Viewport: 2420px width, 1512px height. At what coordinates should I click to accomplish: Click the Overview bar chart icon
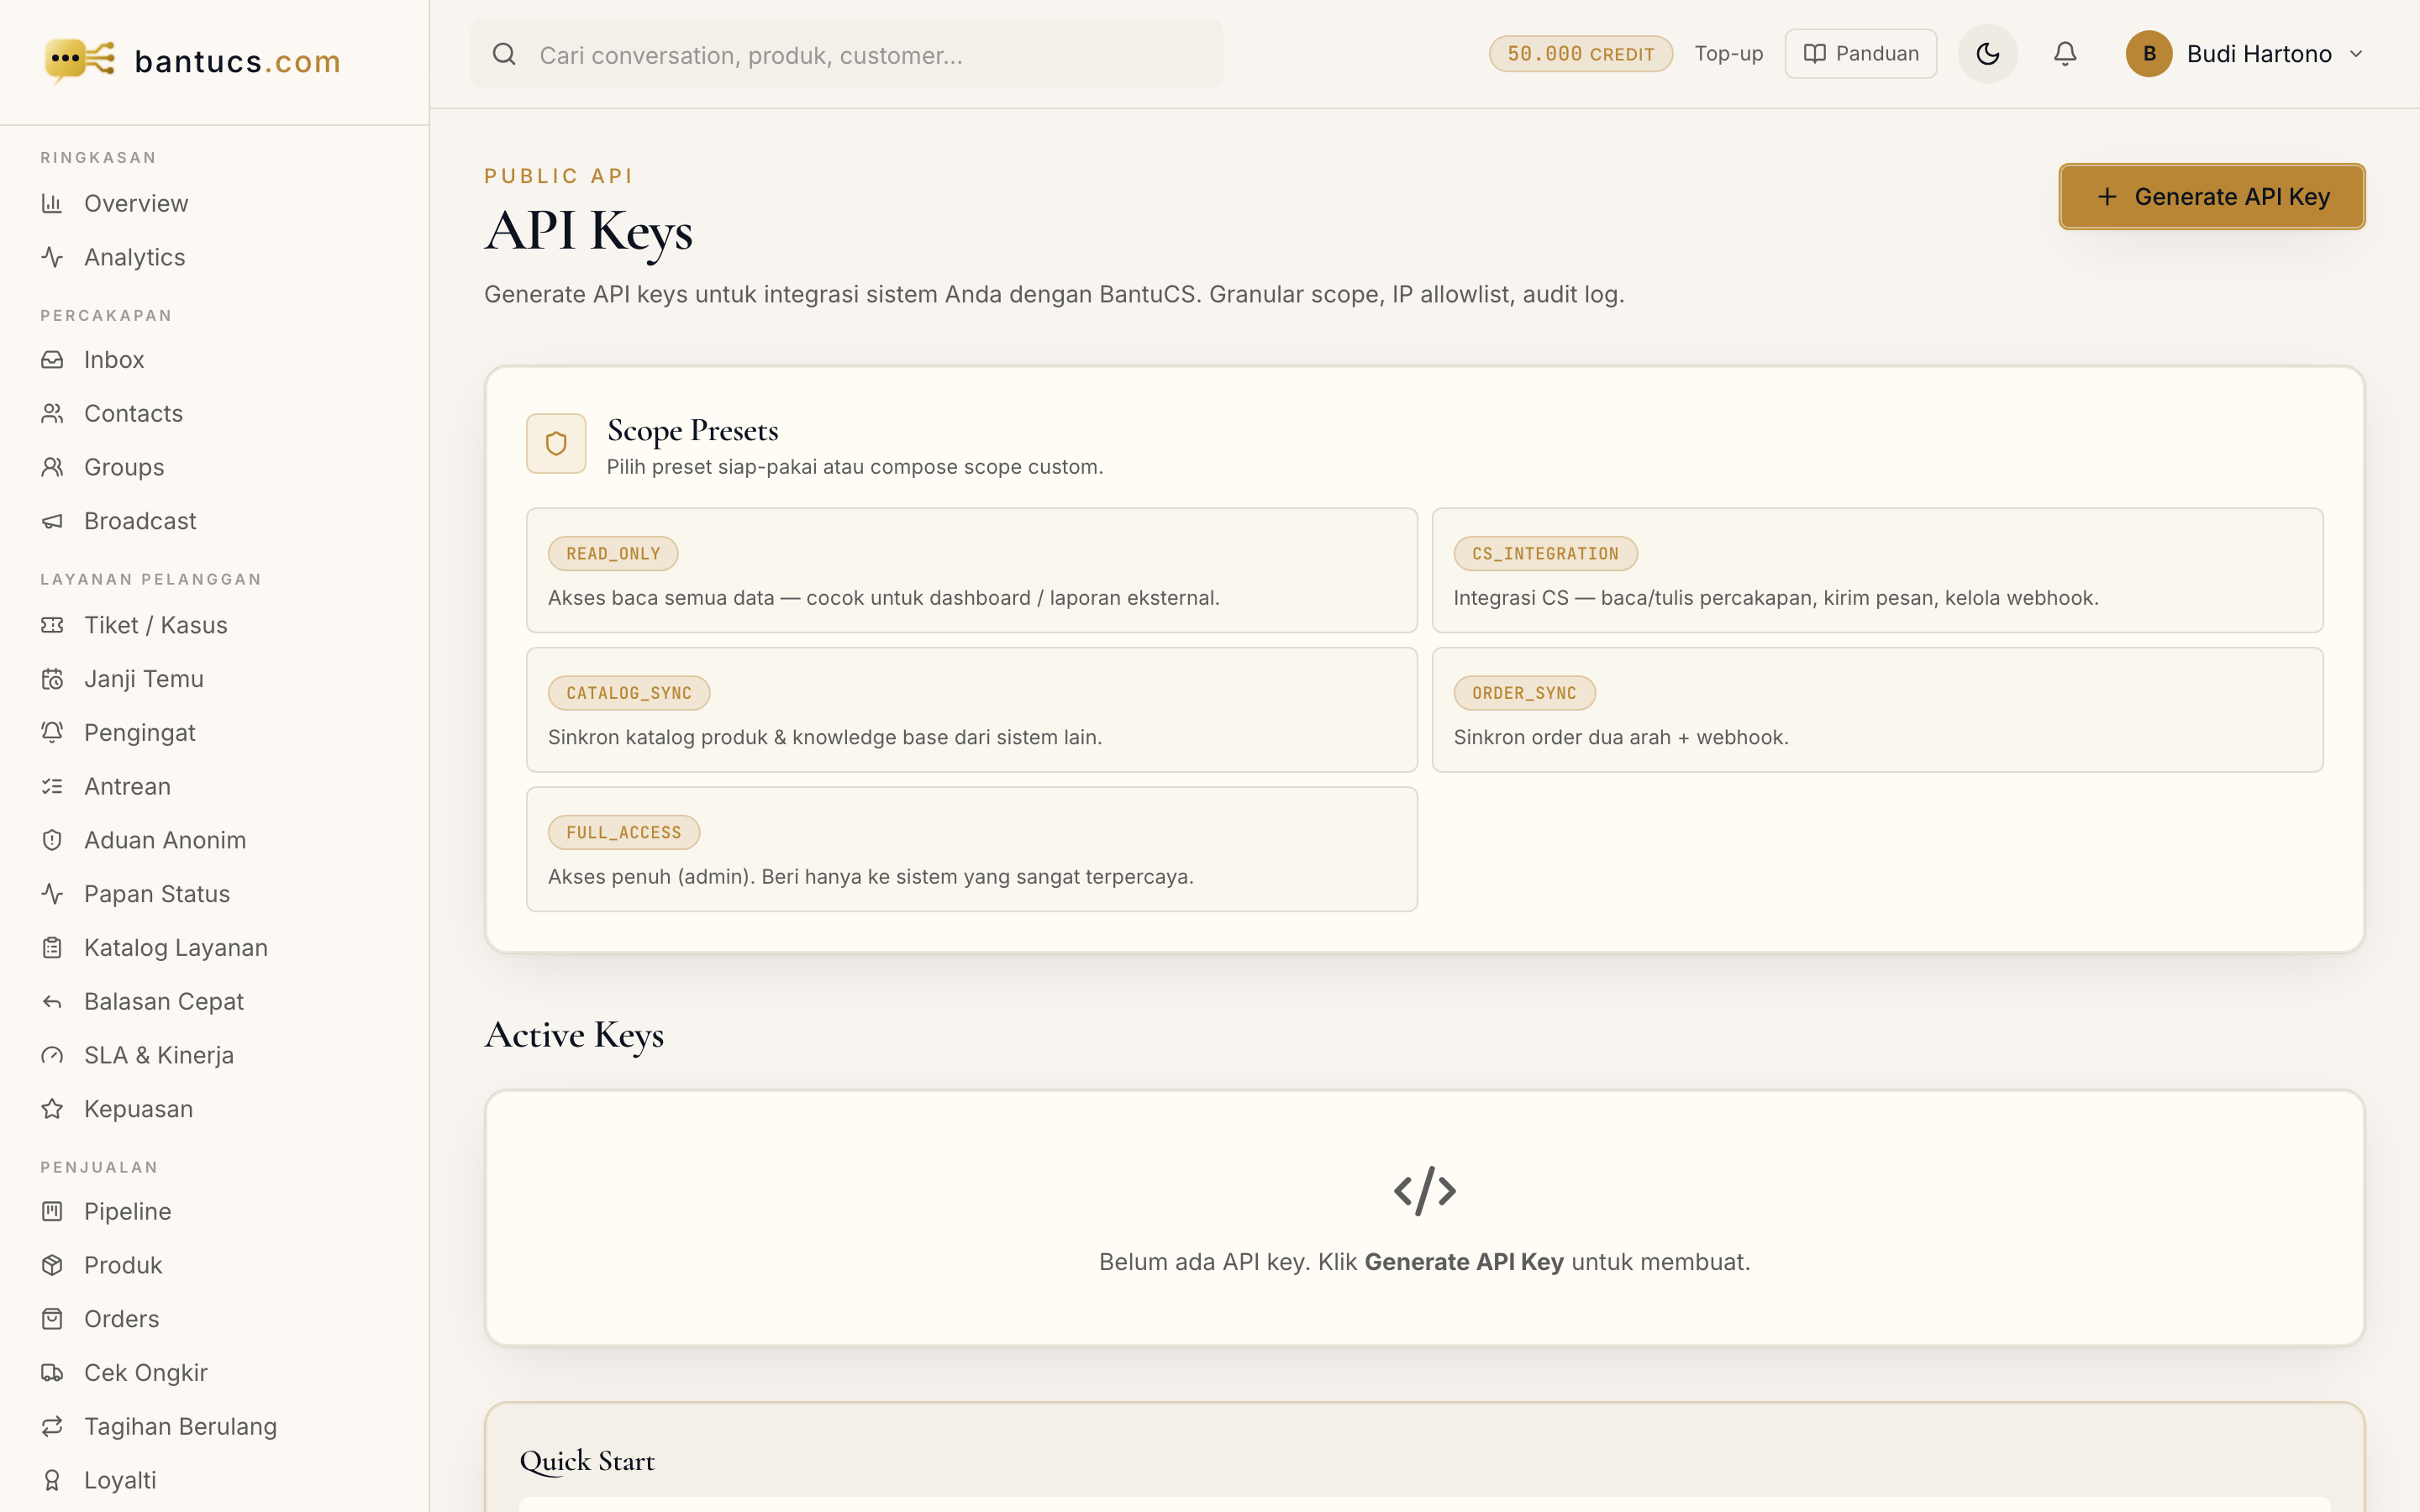point(52,203)
